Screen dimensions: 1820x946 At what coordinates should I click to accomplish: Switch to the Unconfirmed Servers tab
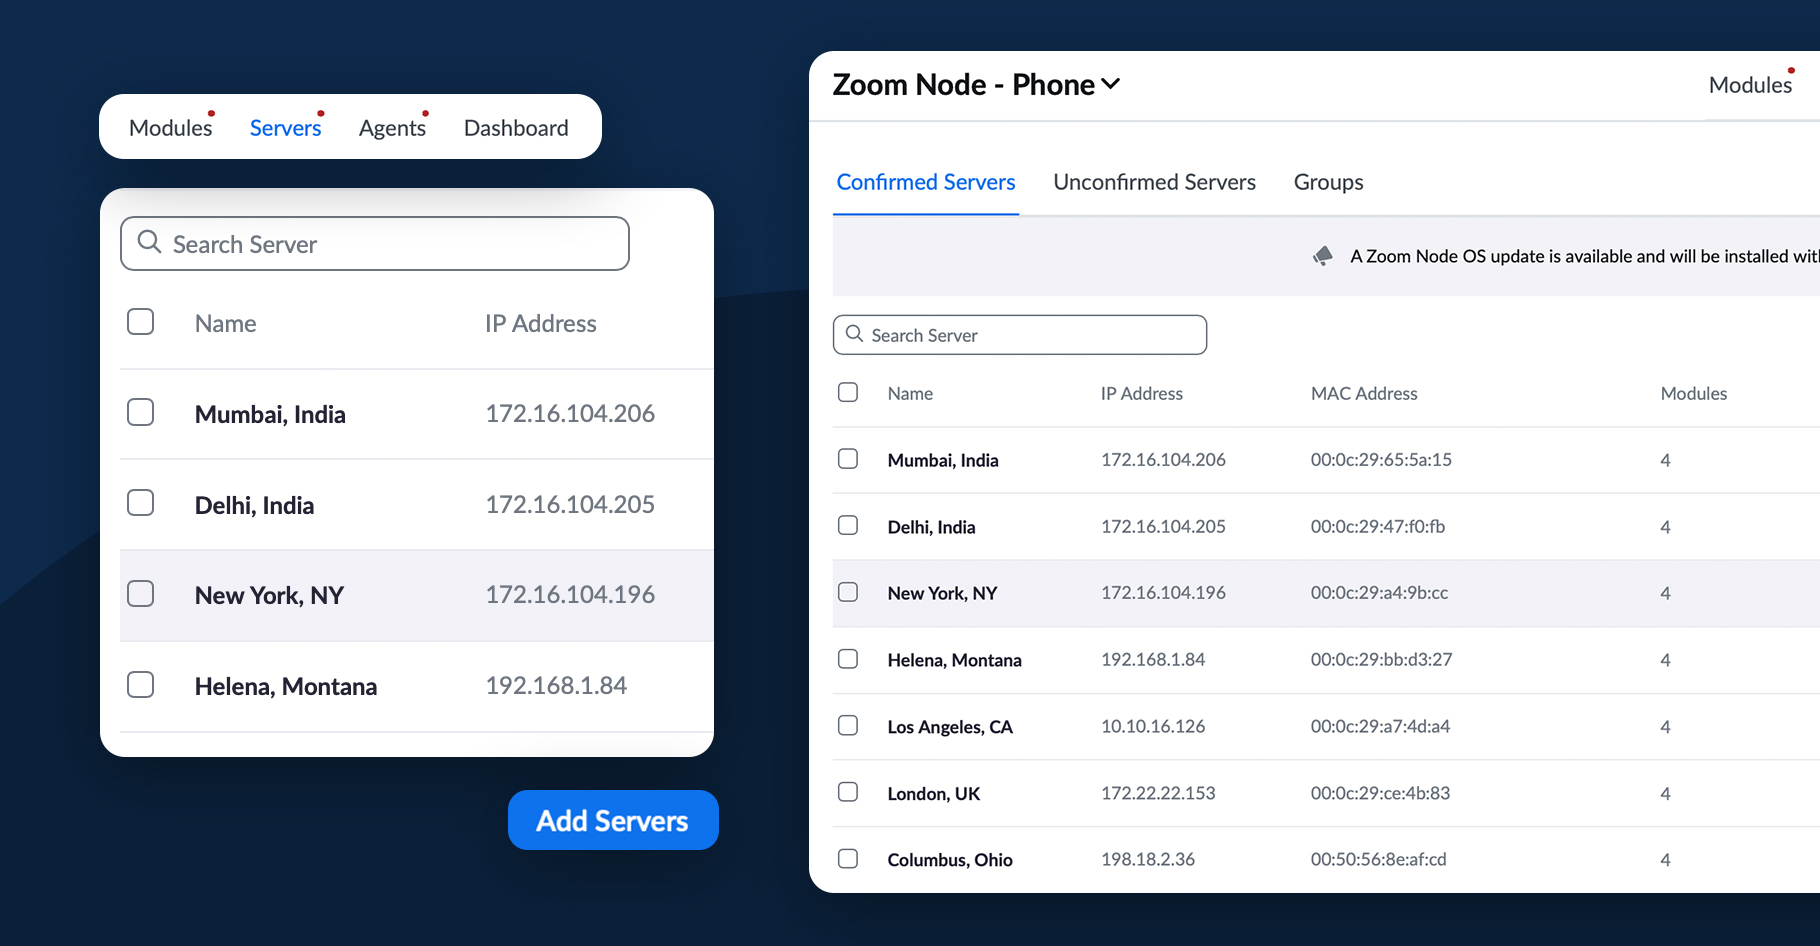point(1154,182)
